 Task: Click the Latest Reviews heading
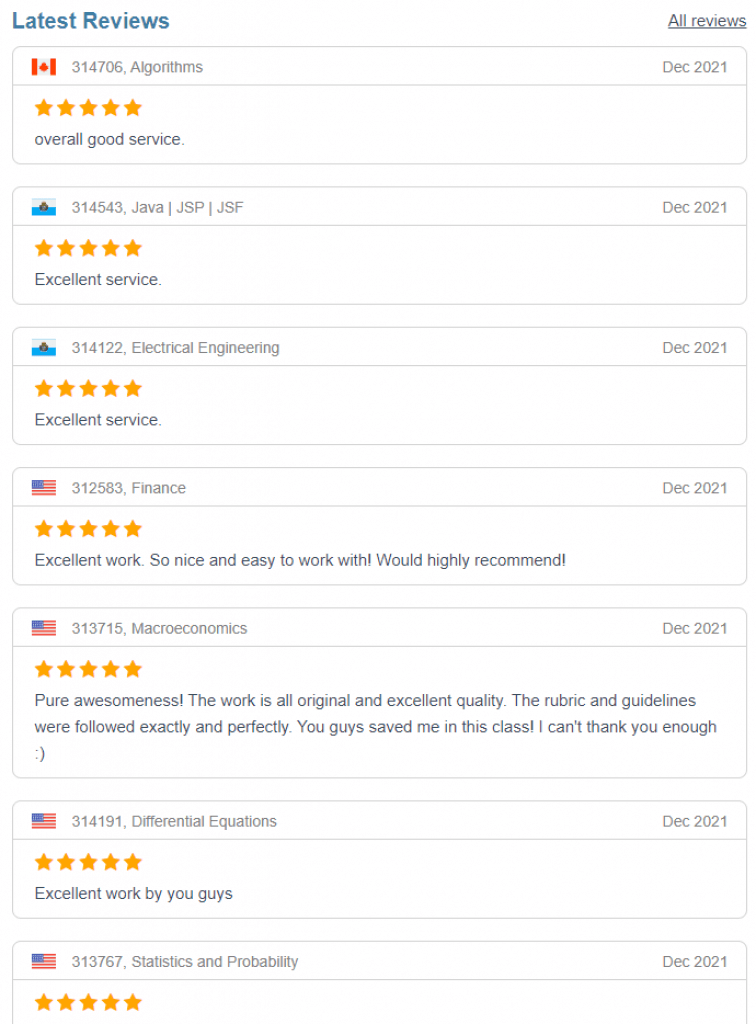(x=90, y=20)
